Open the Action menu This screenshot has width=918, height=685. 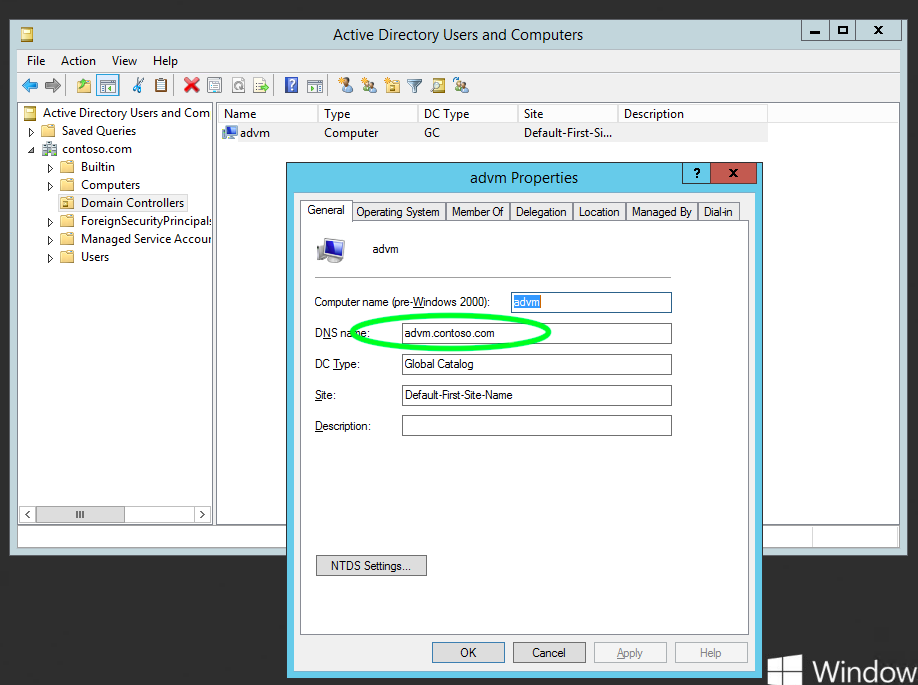[78, 60]
